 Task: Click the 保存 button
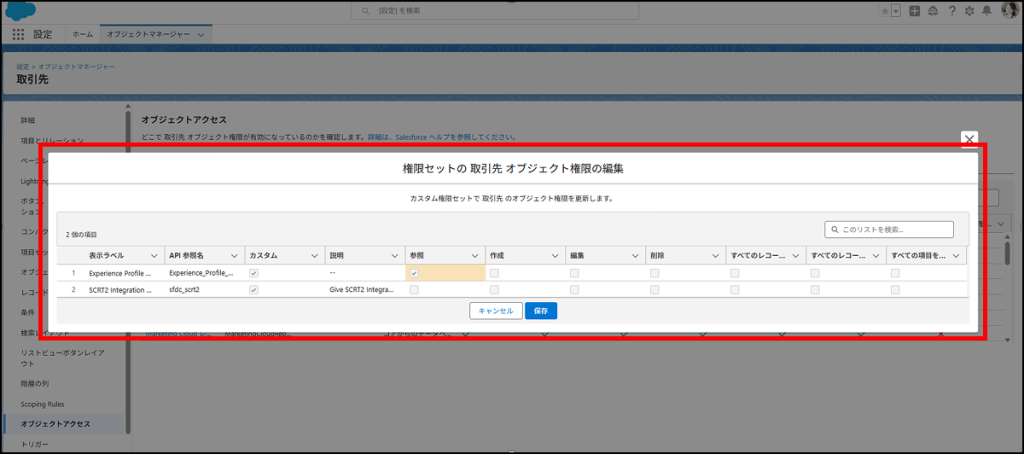(x=540, y=311)
